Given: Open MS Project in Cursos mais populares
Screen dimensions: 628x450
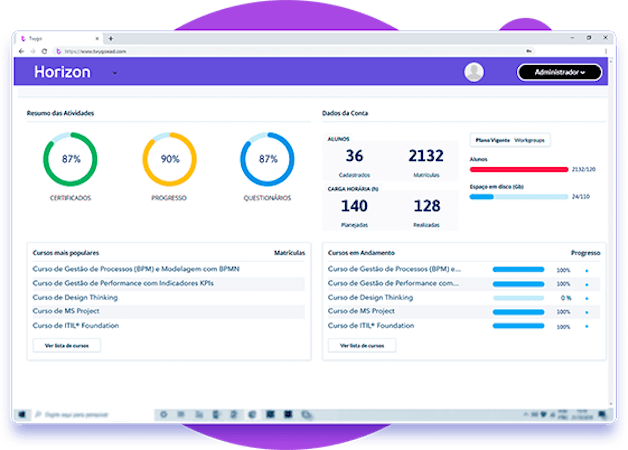Looking at the screenshot, I should pos(66,311).
